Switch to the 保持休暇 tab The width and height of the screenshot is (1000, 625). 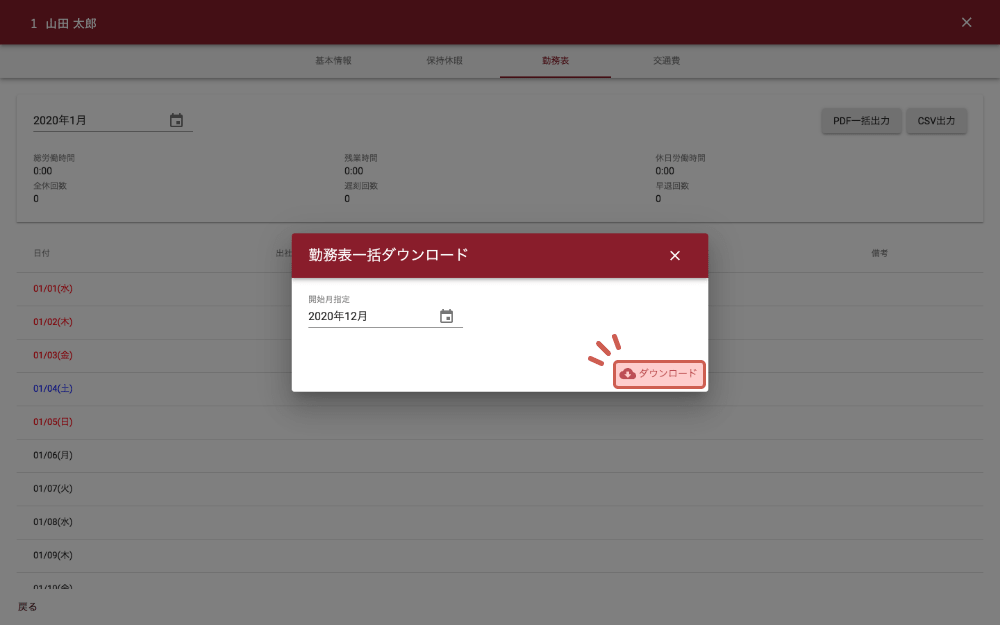coord(444,61)
